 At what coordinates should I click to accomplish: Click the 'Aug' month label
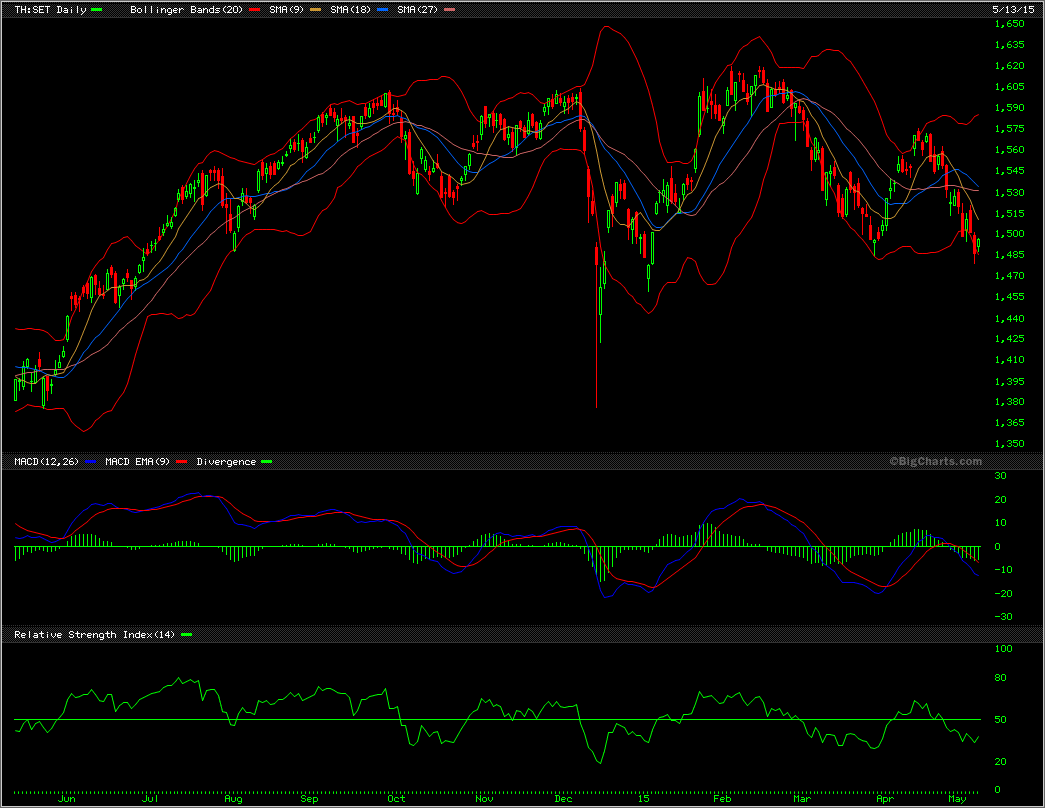pyautogui.click(x=233, y=799)
